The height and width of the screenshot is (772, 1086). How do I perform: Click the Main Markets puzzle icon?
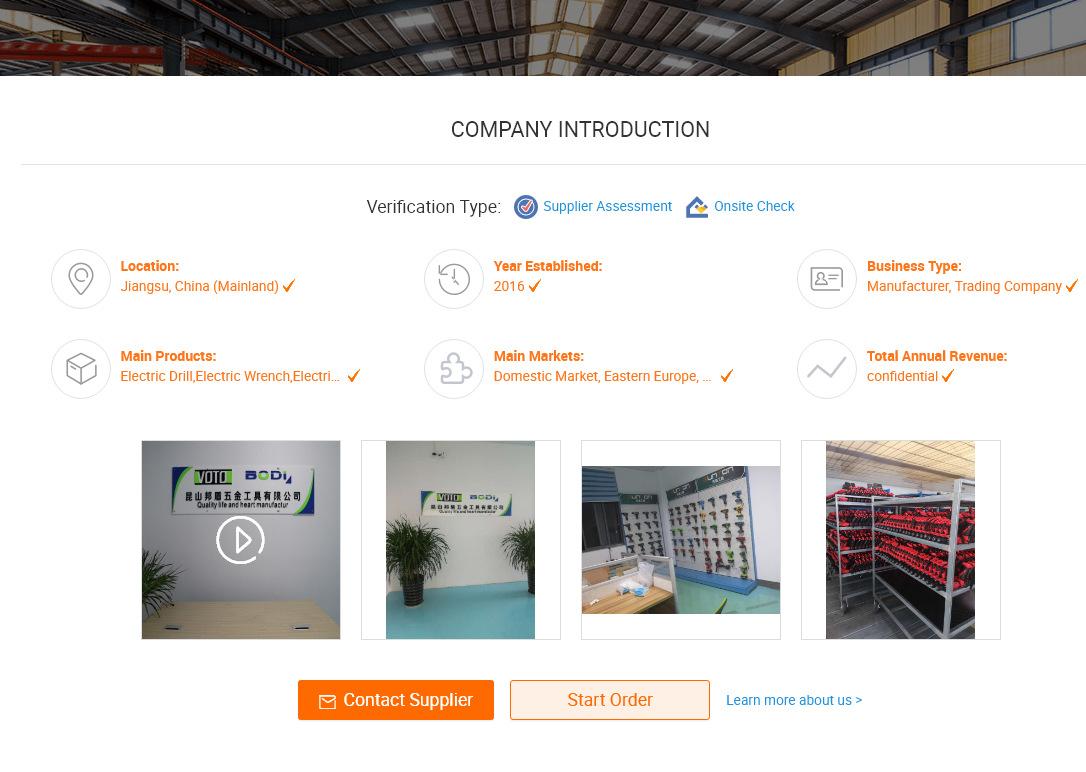coord(454,369)
